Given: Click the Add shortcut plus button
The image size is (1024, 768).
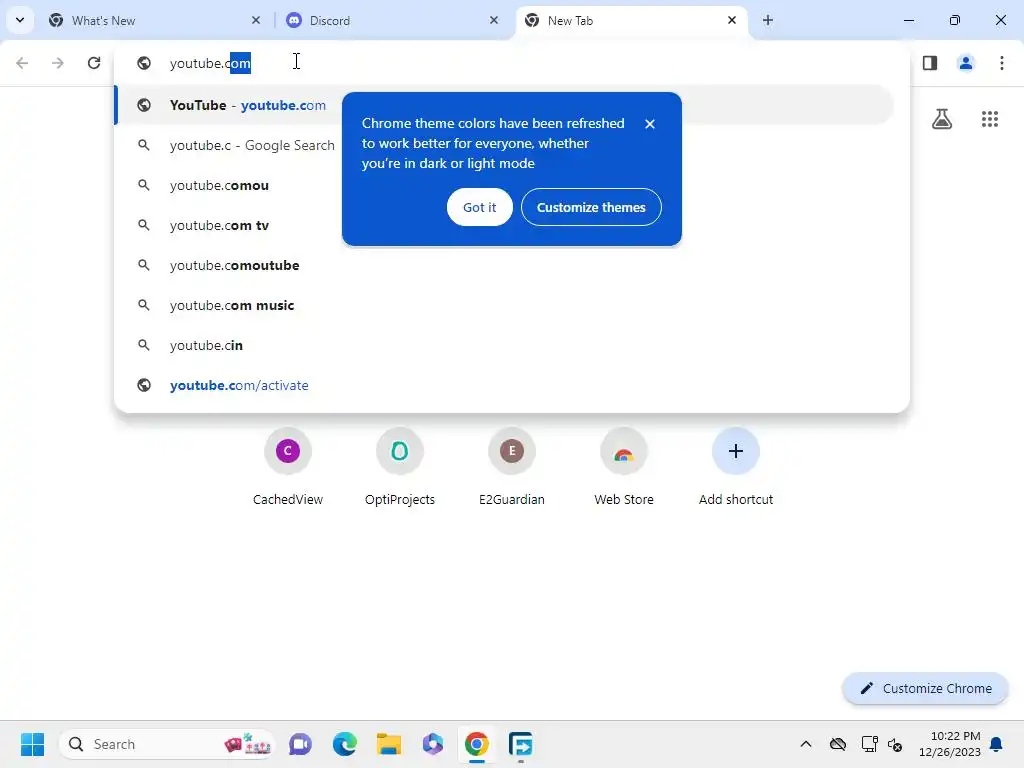Looking at the screenshot, I should coord(735,451).
